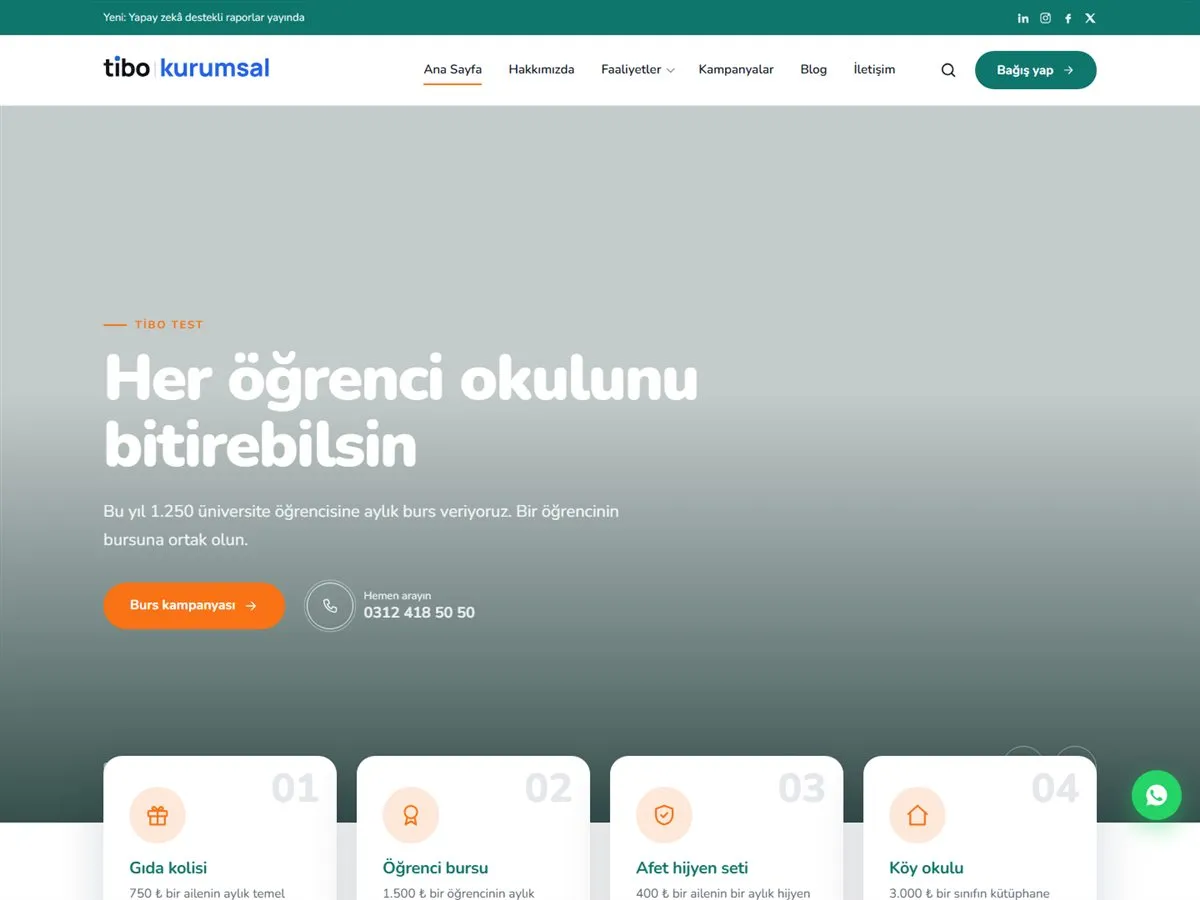Click the search magnifier icon
The height and width of the screenshot is (900, 1200).
(948, 70)
